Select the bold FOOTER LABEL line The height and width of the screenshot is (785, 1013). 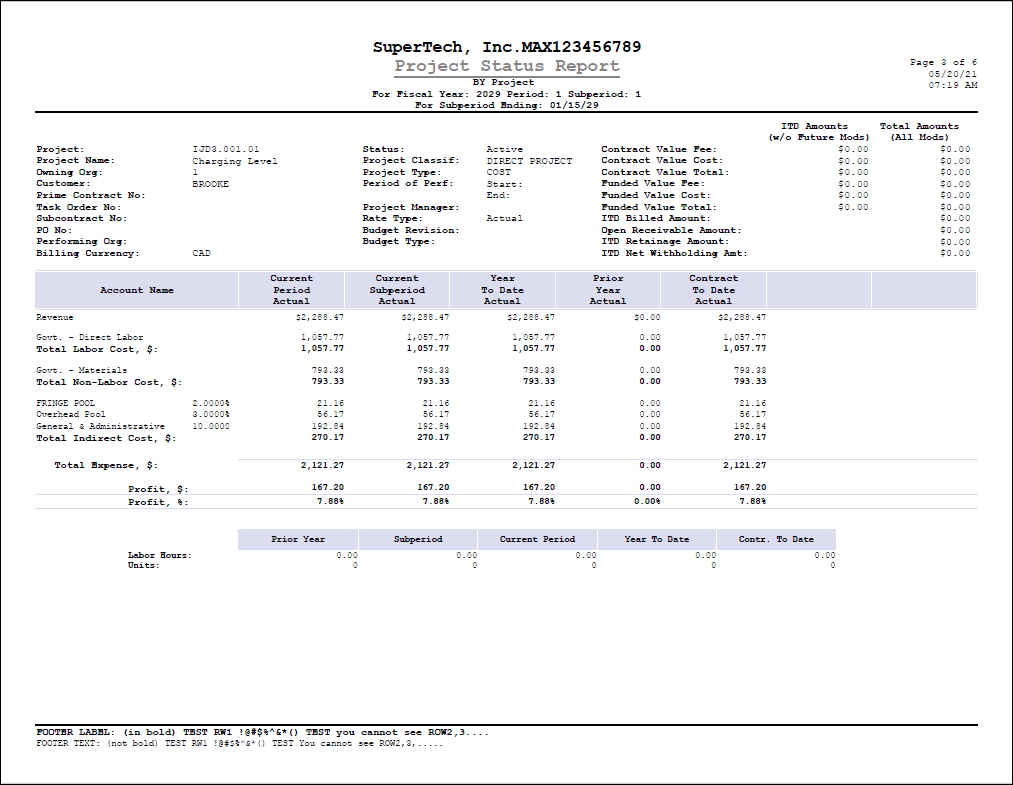point(262,732)
